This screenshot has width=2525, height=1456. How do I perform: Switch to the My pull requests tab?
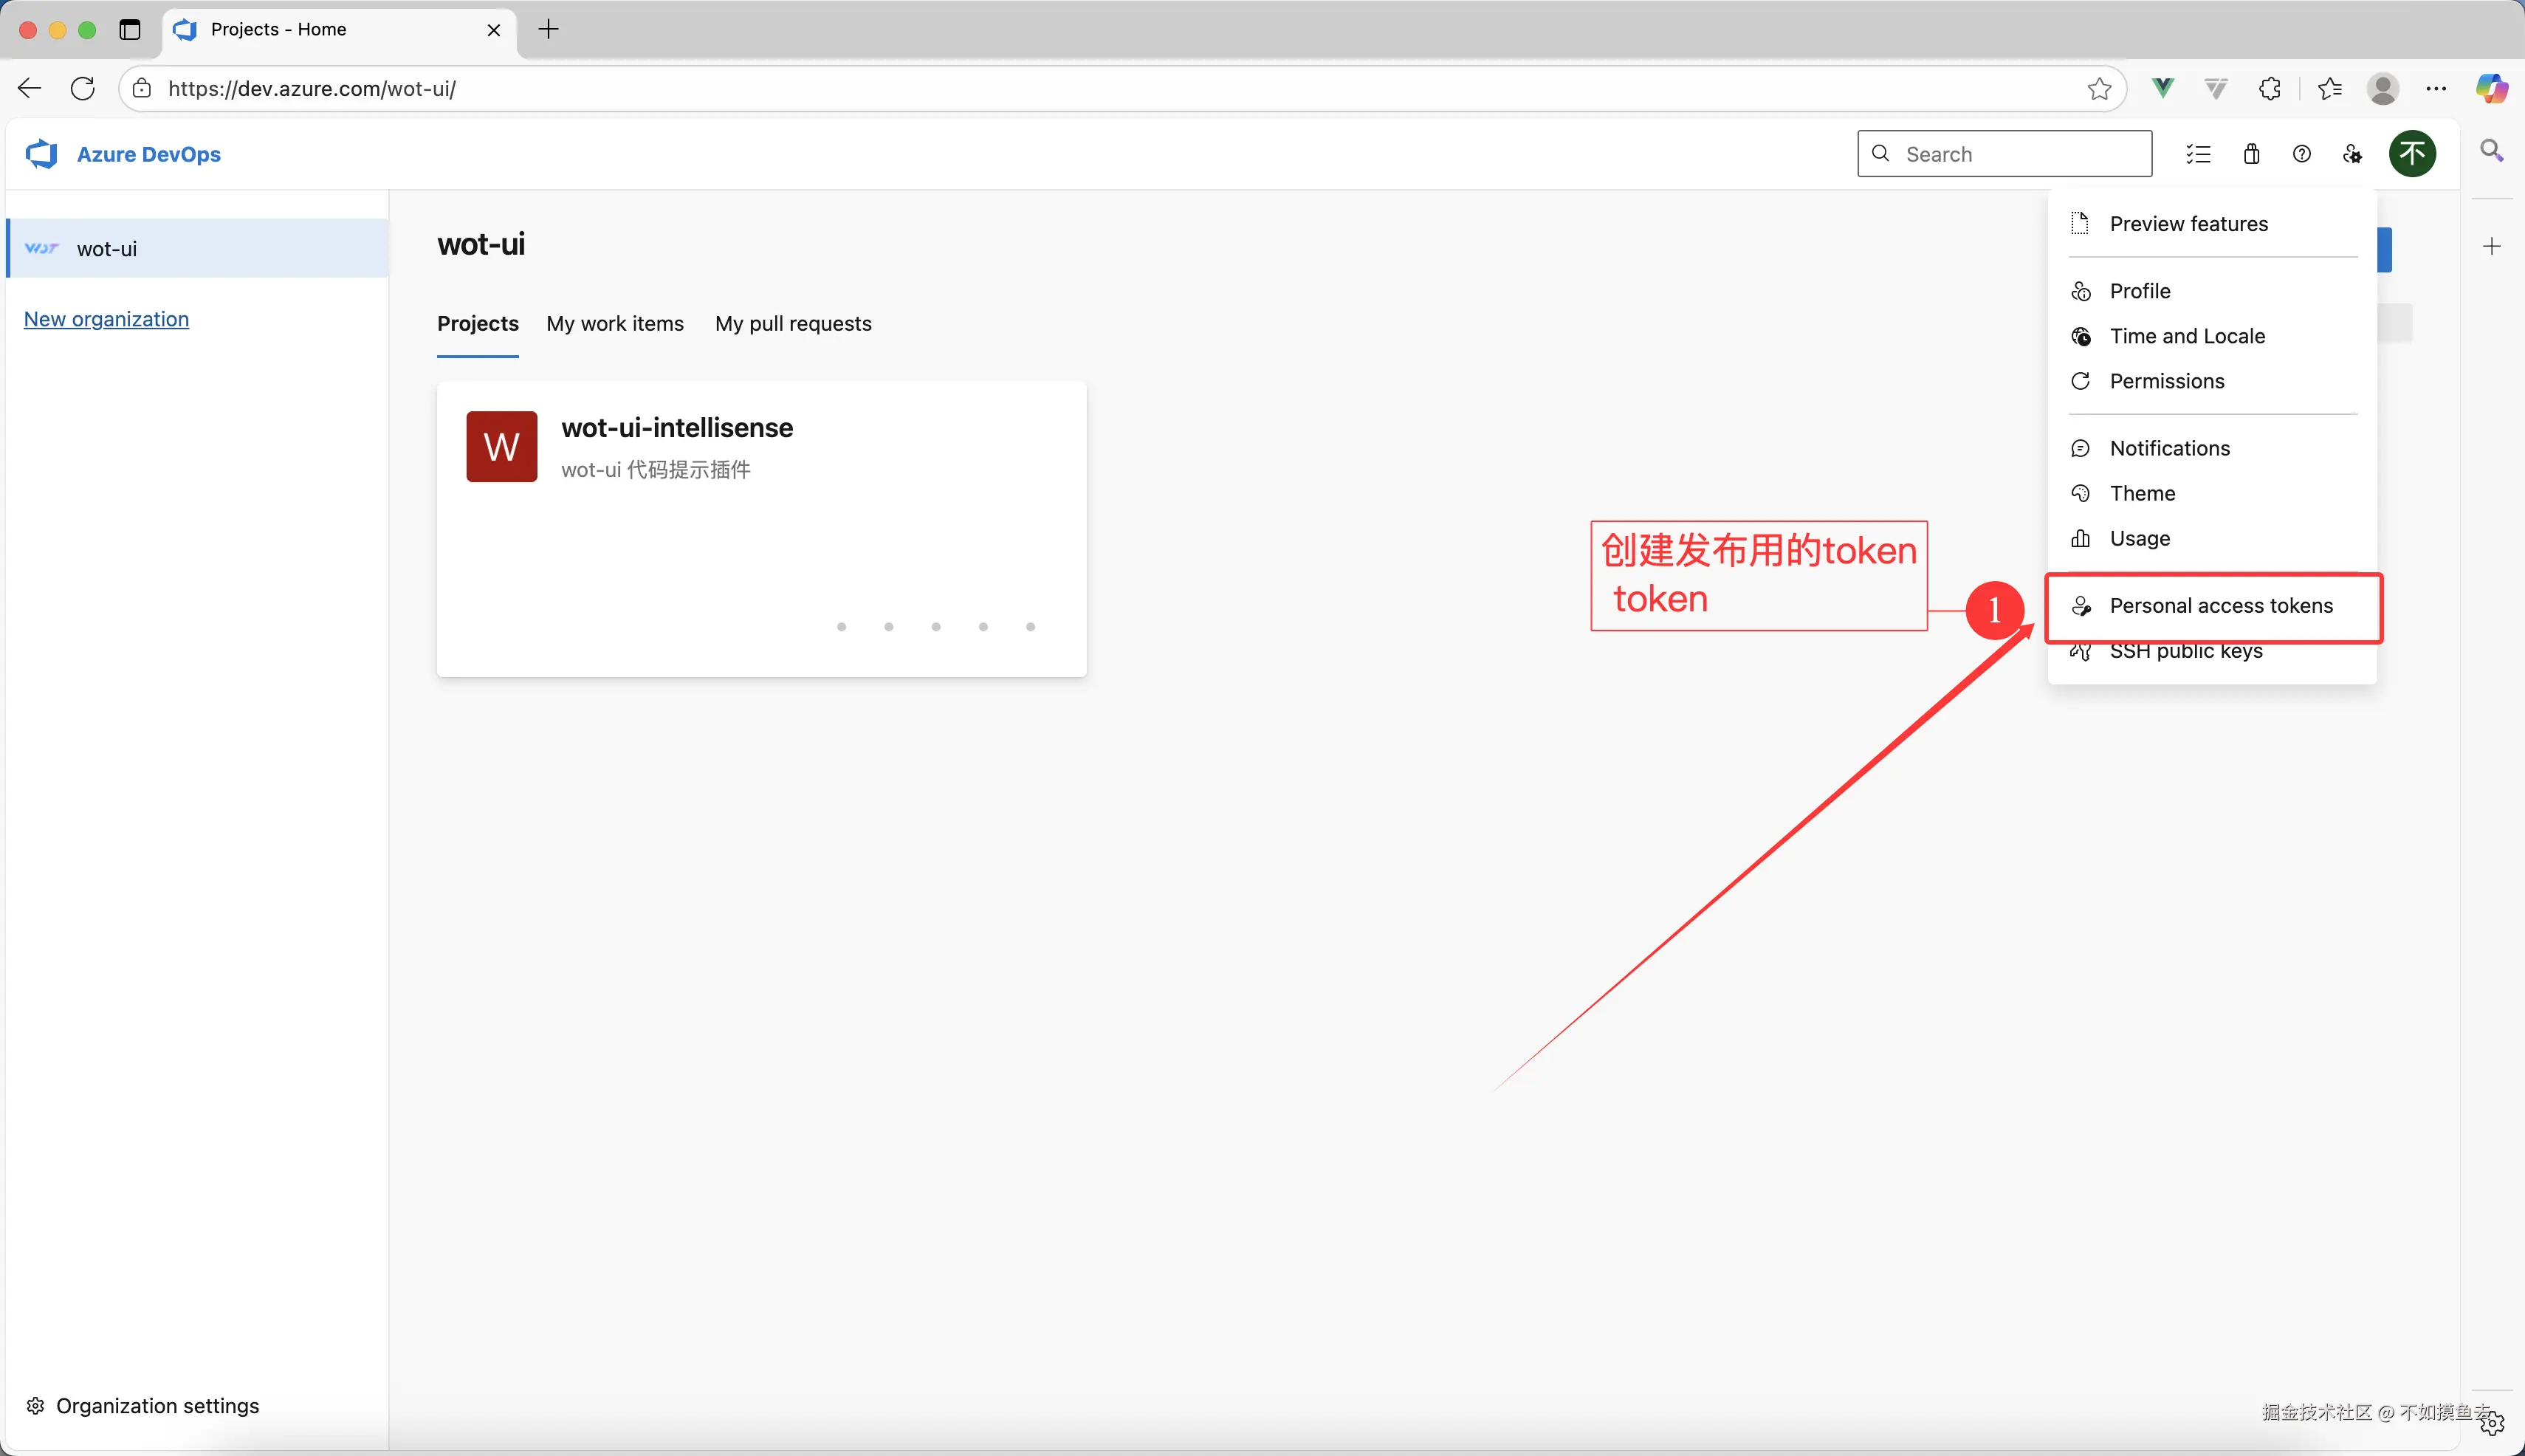pos(793,324)
